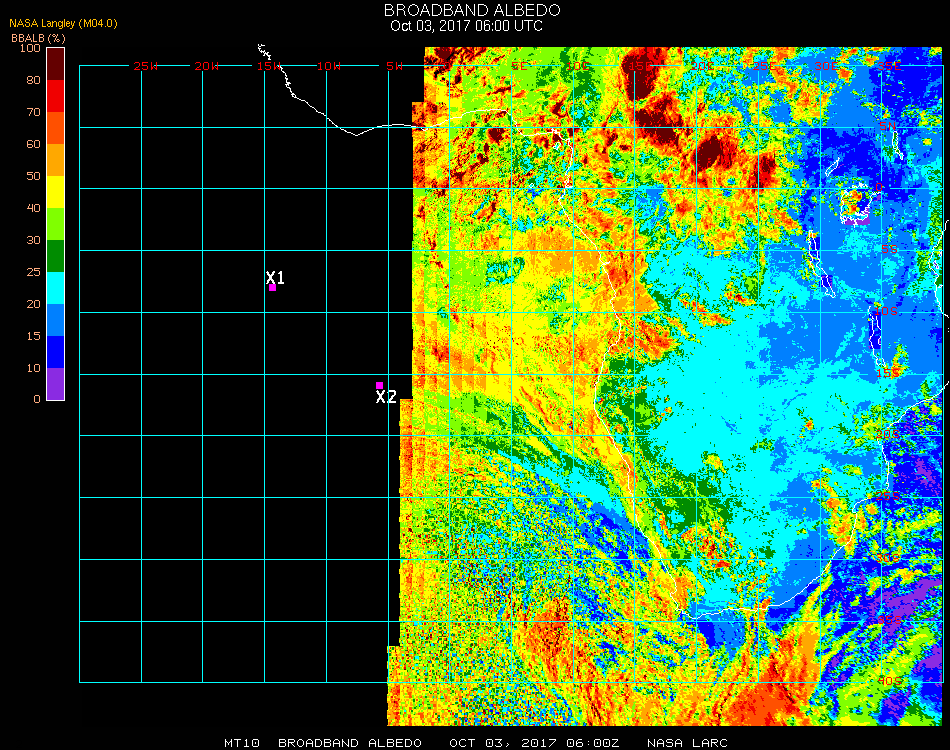Click the 5S latitude label
Image resolution: width=950 pixels, height=750 pixels.
coord(889,250)
